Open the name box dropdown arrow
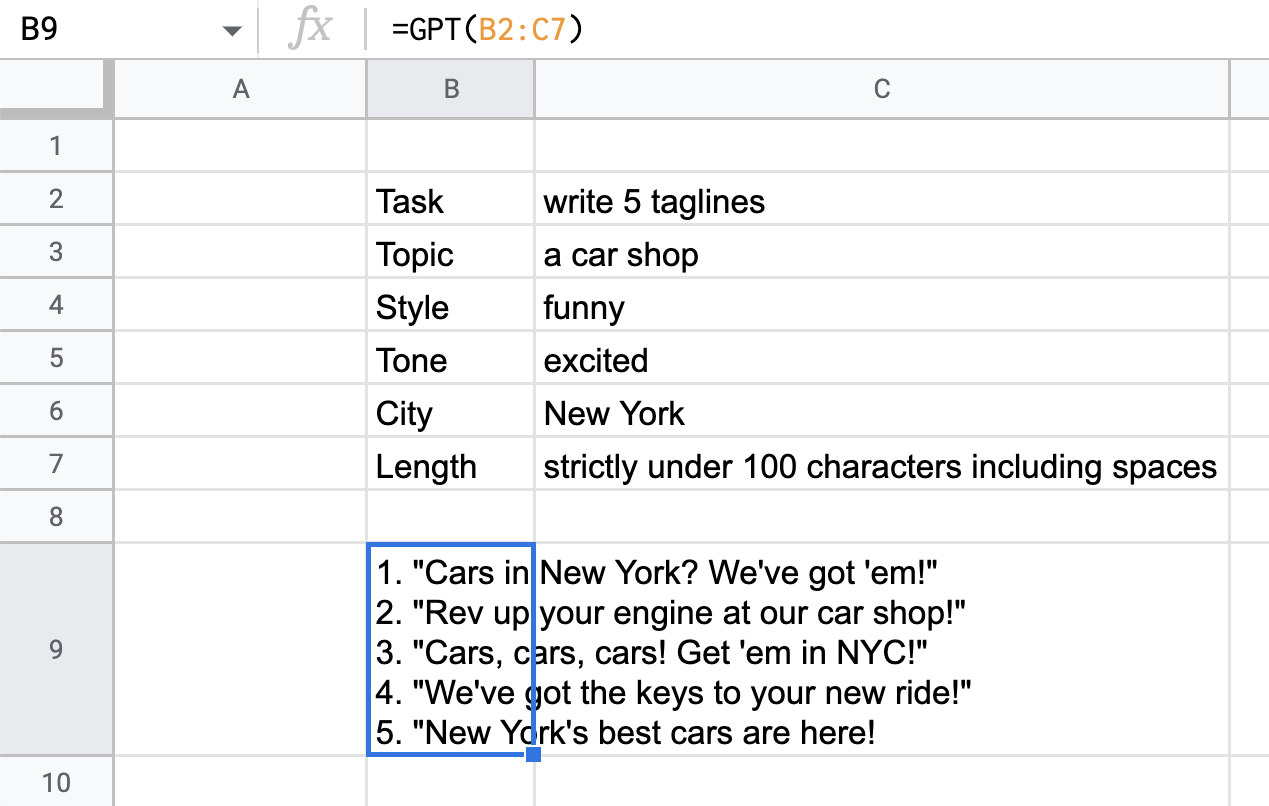This screenshot has width=1269, height=806. tap(232, 28)
